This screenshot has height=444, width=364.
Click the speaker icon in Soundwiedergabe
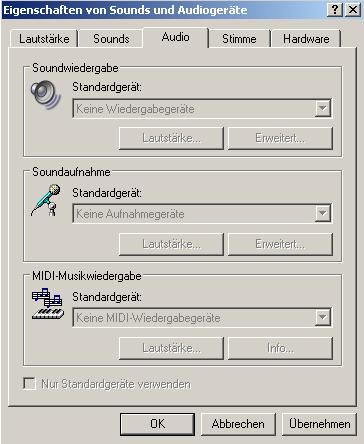click(46, 95)
